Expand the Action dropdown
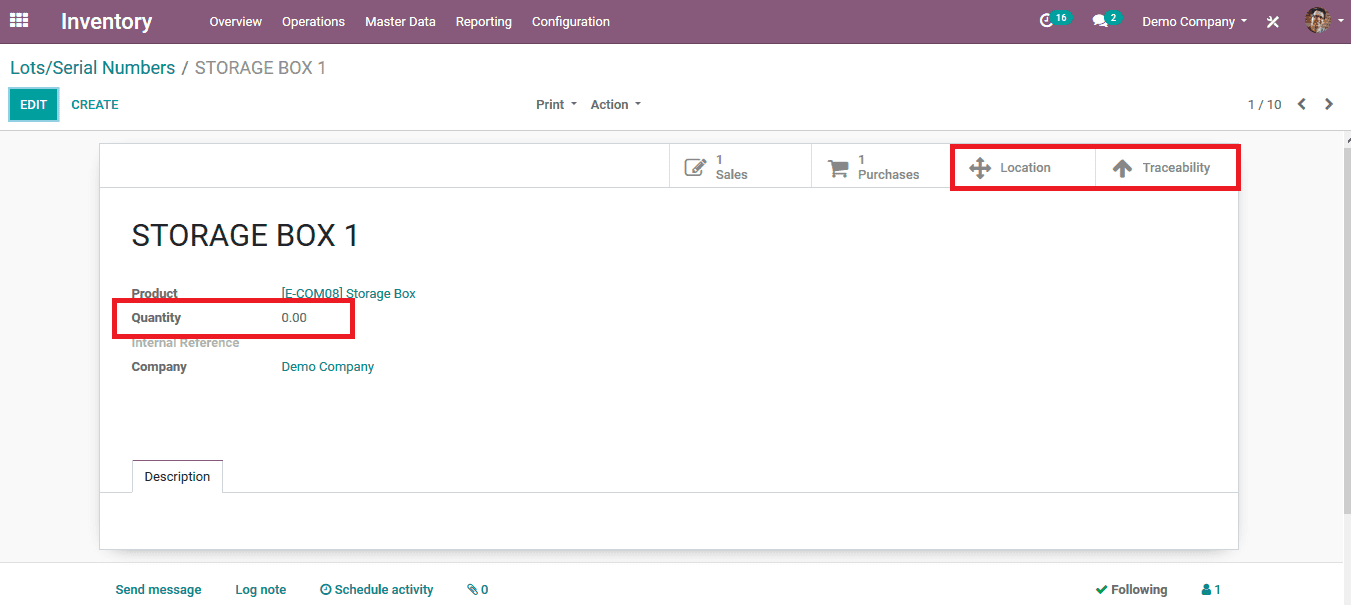This screenshot has height=605, width=1351. (x=616, y=104)
